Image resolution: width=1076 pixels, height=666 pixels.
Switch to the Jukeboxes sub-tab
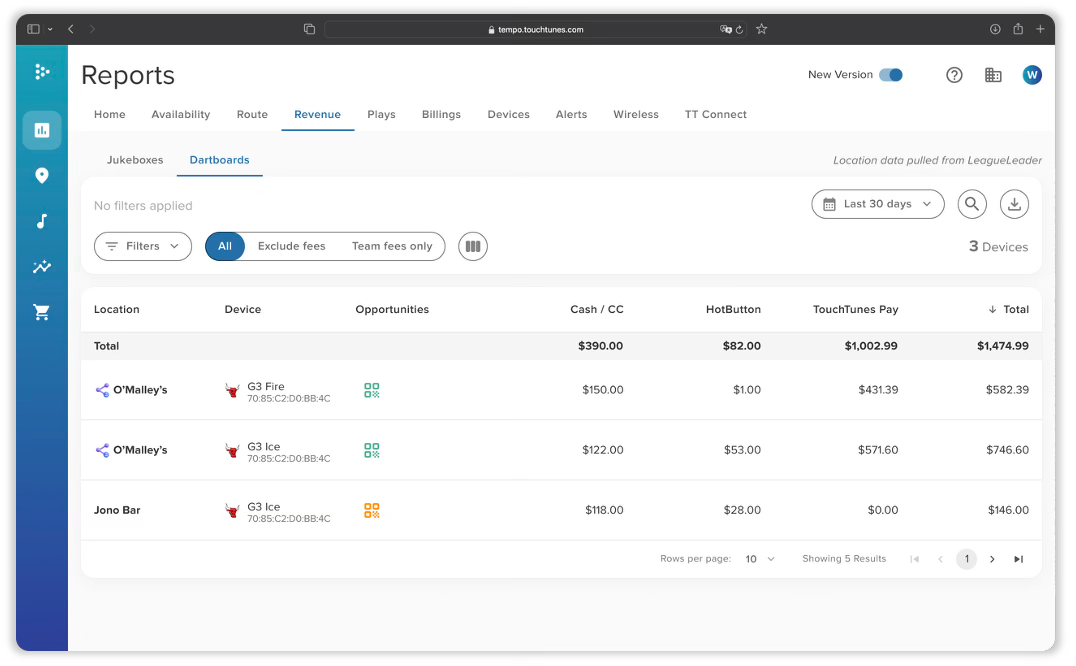tap(135, 160)
